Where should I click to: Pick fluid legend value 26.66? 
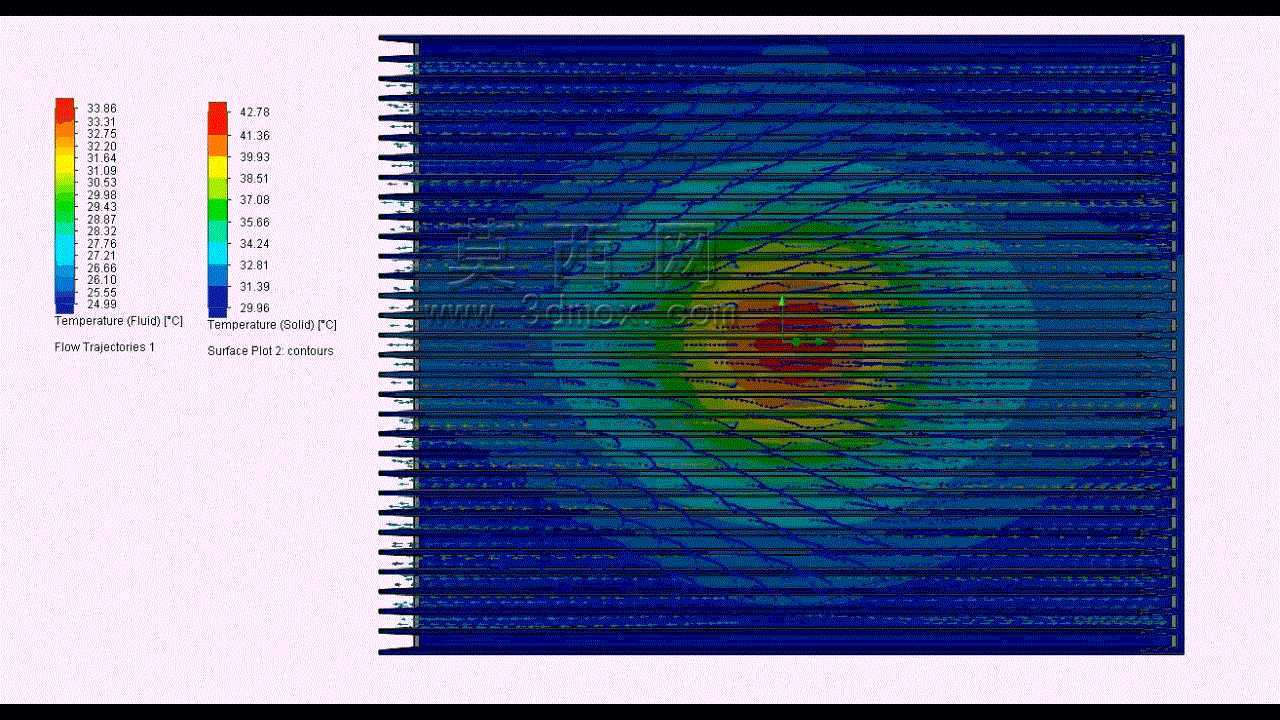102,268
